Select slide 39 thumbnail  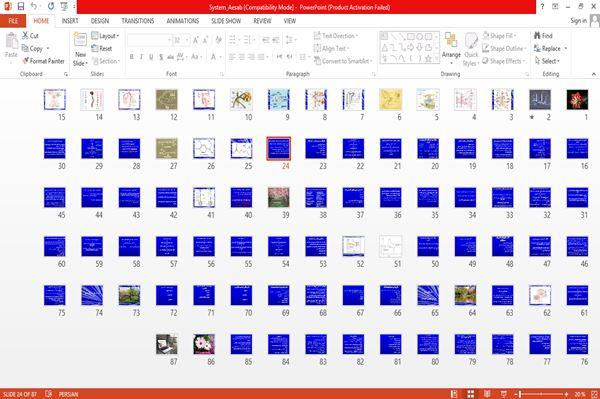(x=279, y=197)
